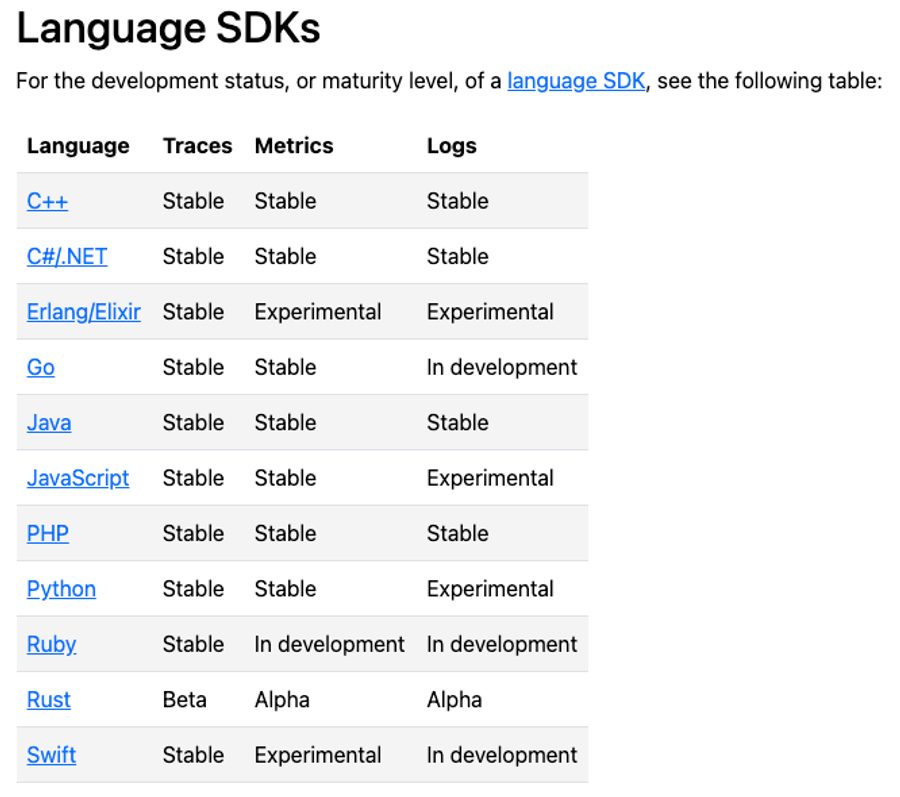Open the Python SDK link
Screen dimensions: 900x797
61,589
